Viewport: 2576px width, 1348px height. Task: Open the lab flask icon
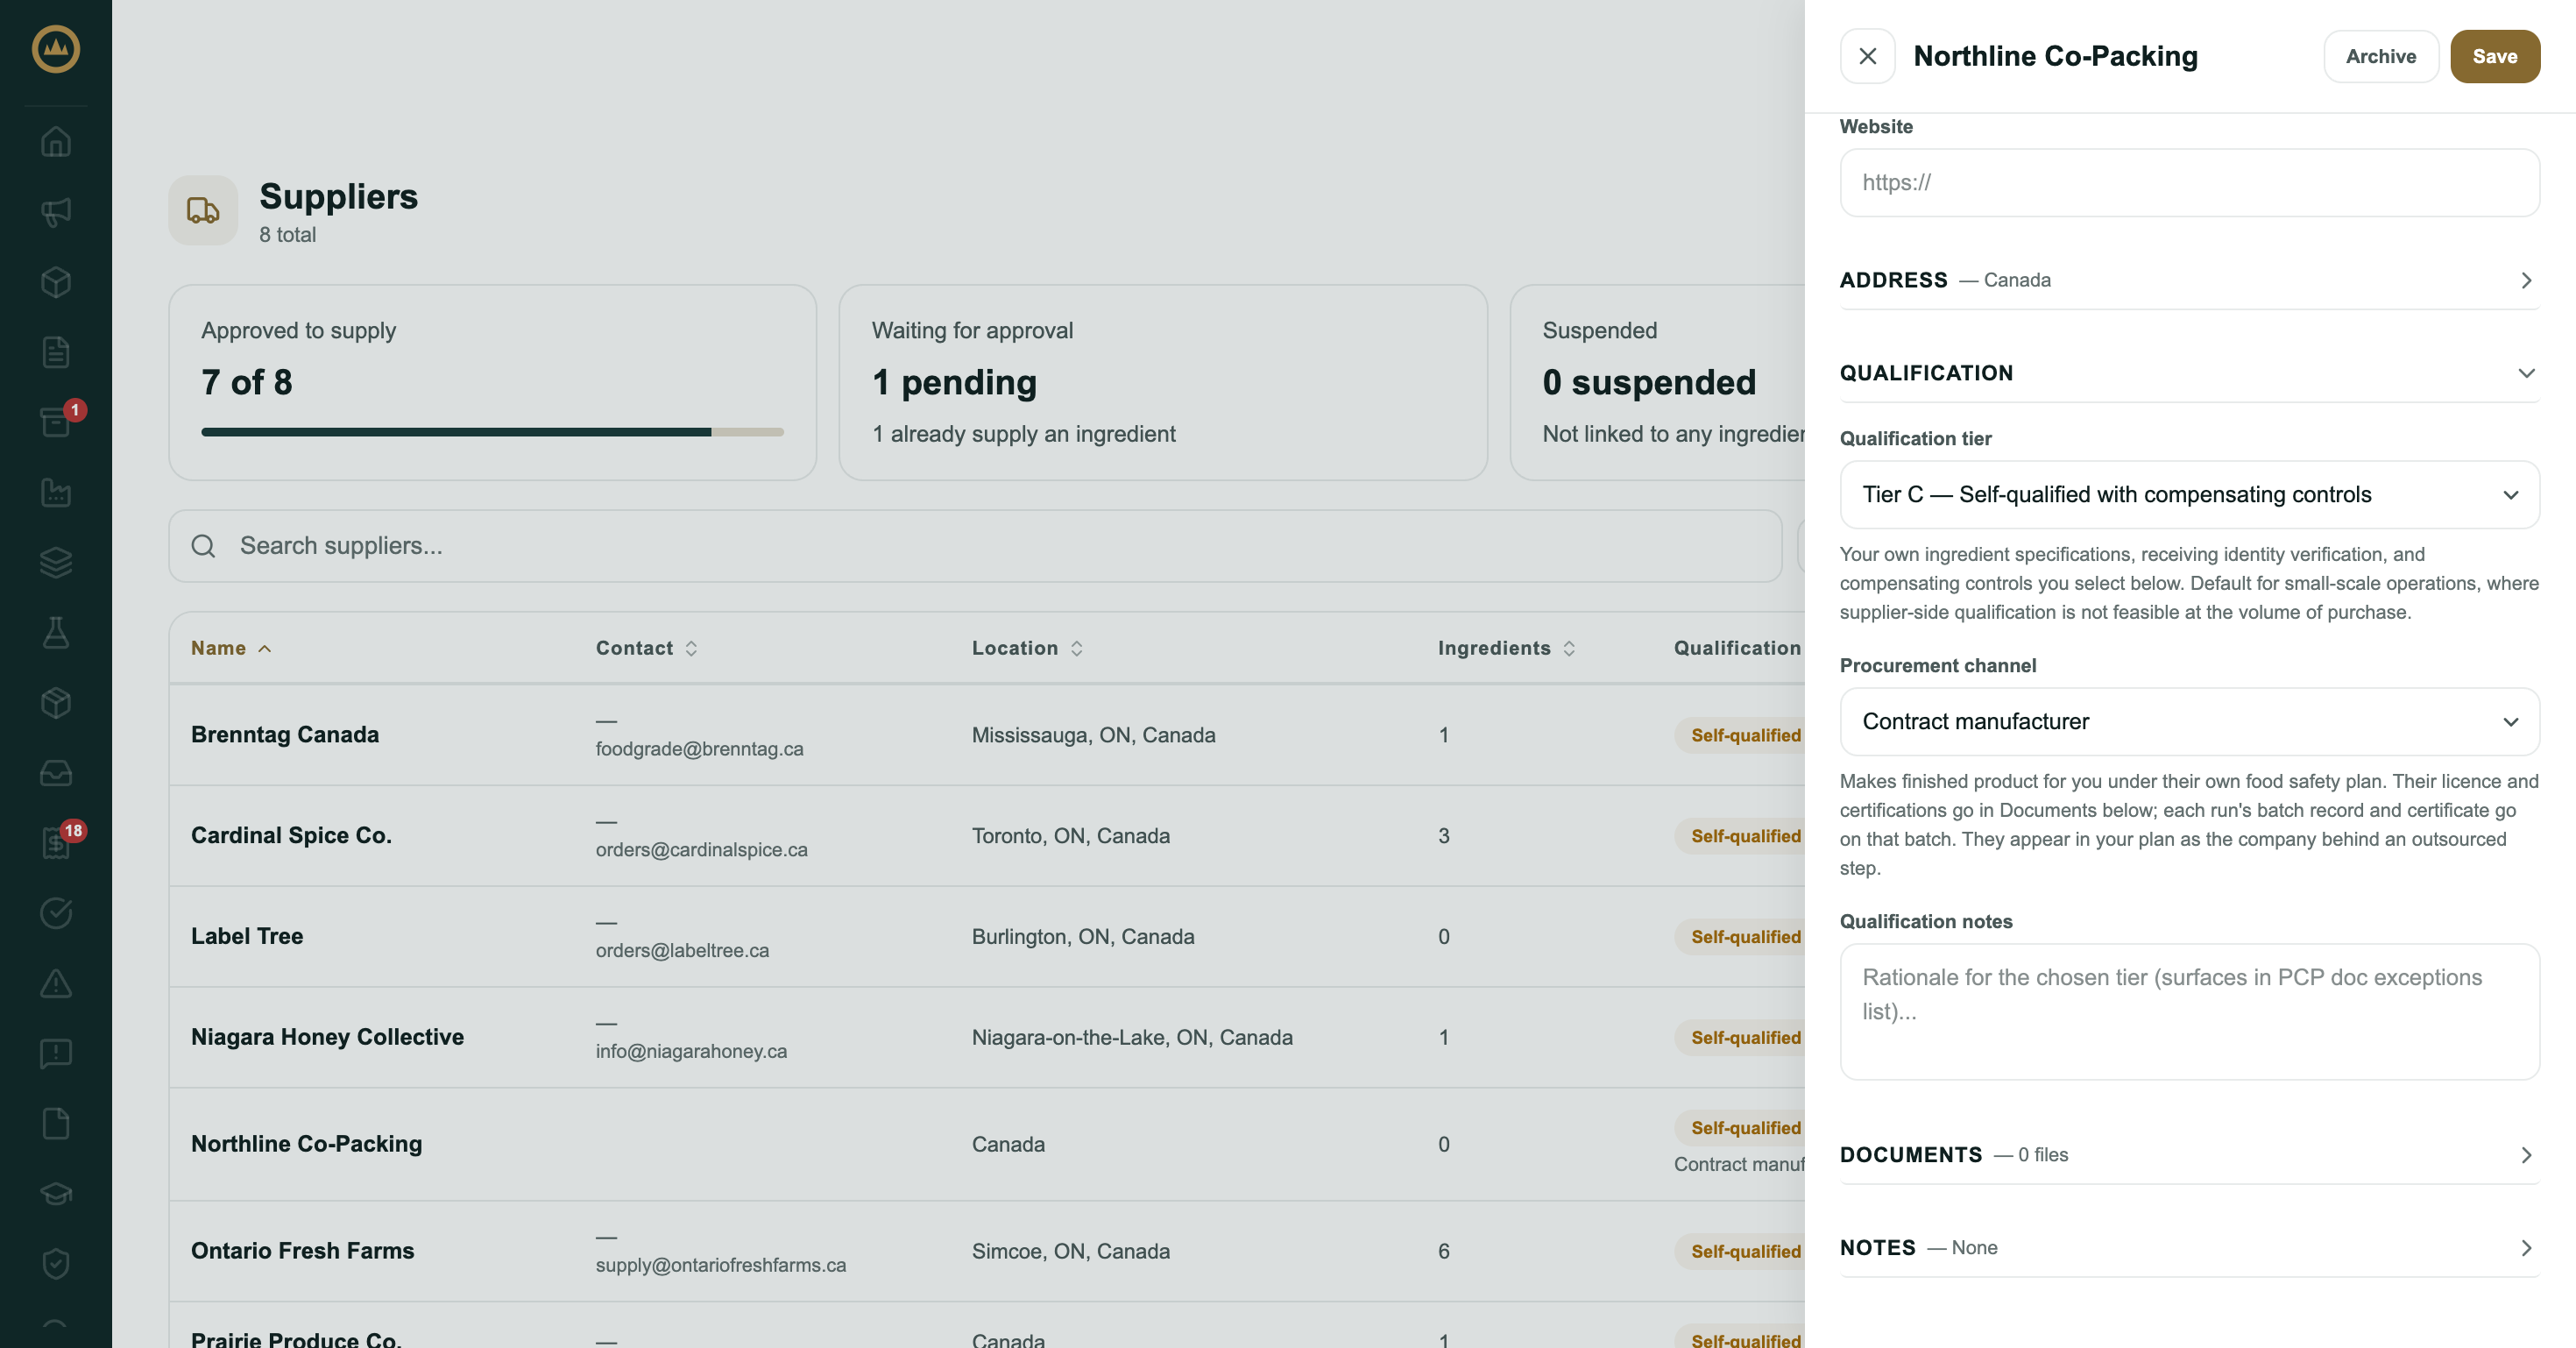pos(56,632)
